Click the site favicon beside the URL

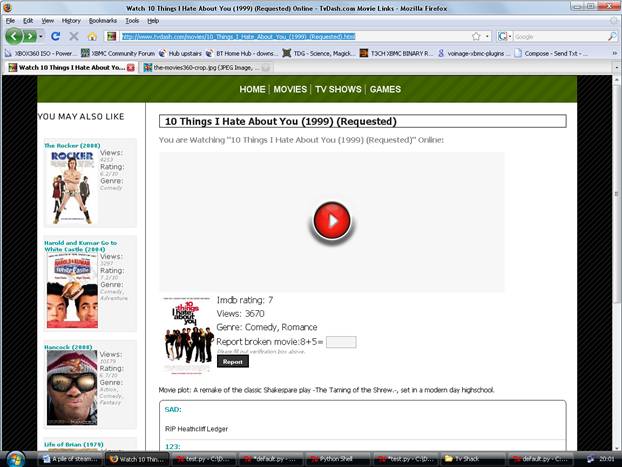click(111, 37)
